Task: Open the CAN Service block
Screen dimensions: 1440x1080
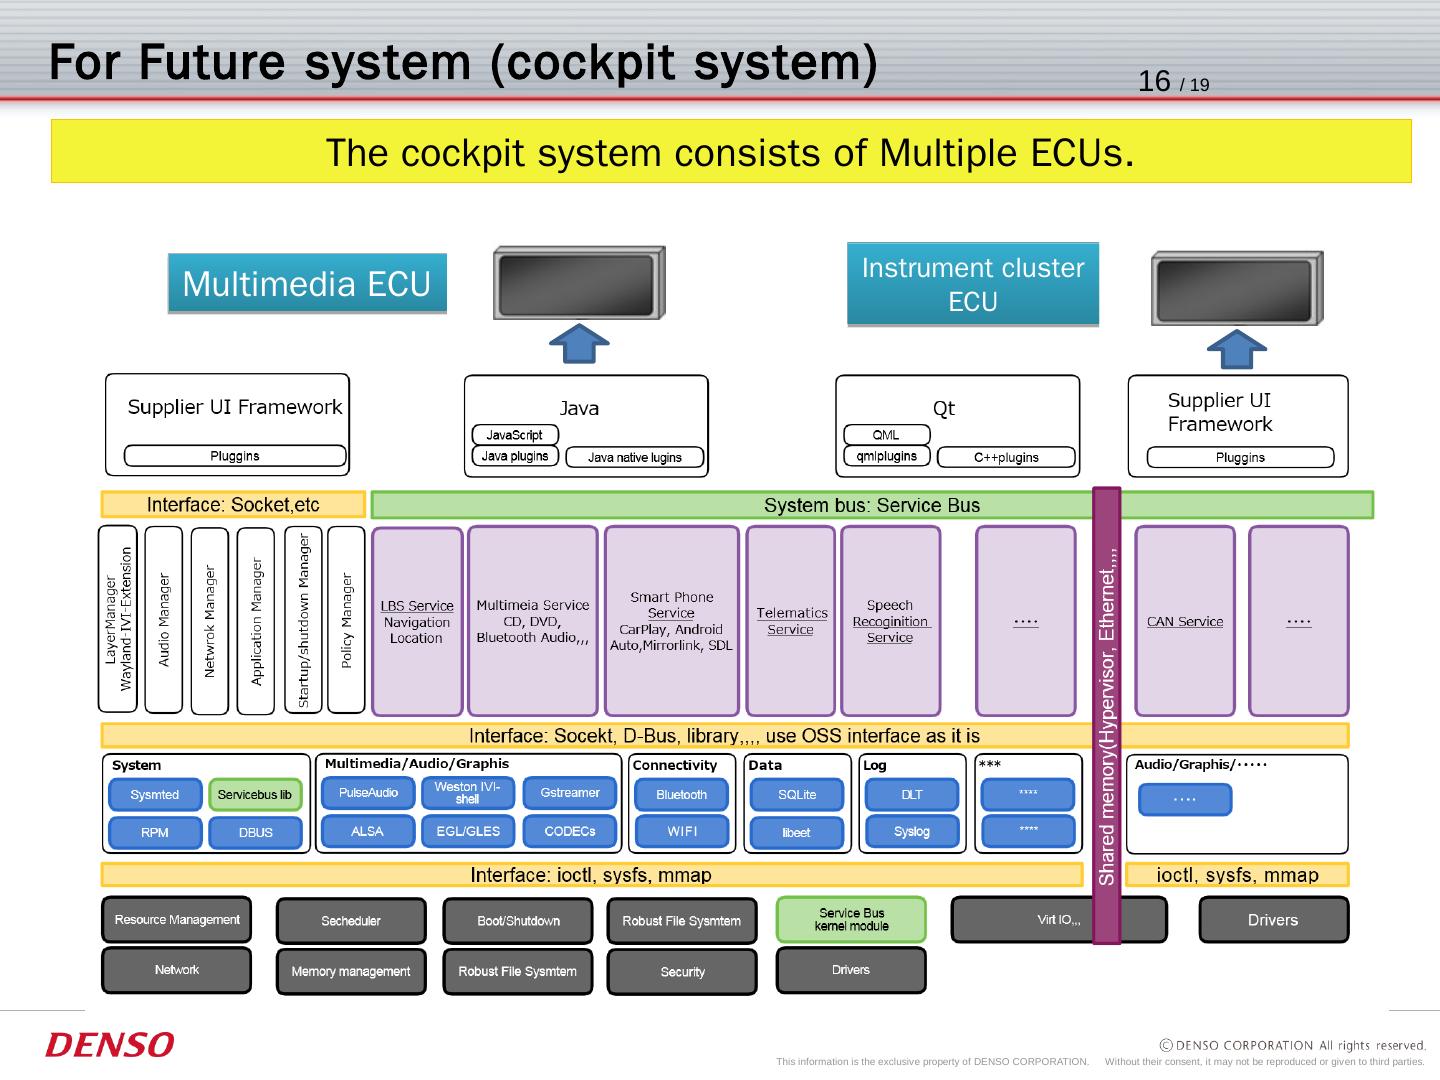Action: (1185, 621)
